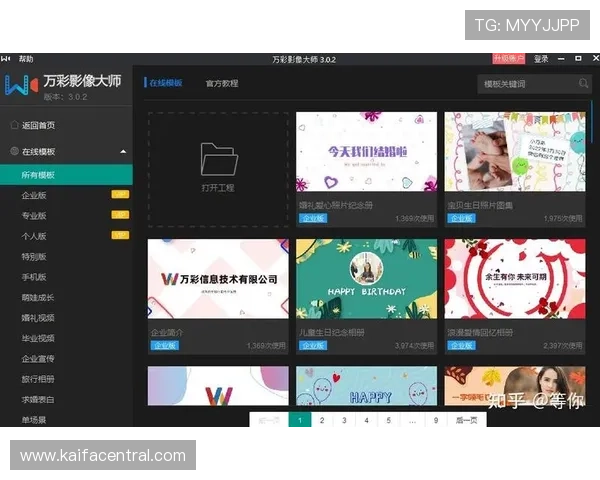This screenshot has height=480, width=600.
Task: Open the bottom-row W logo template thumbnail
Action: (218, 385)
